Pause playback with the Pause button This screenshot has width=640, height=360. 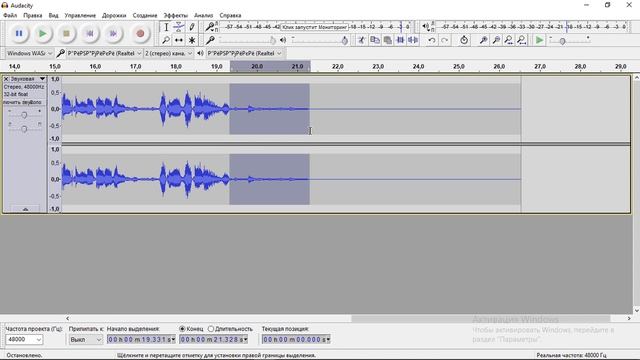pyautogui.click(x=19, y=33)
